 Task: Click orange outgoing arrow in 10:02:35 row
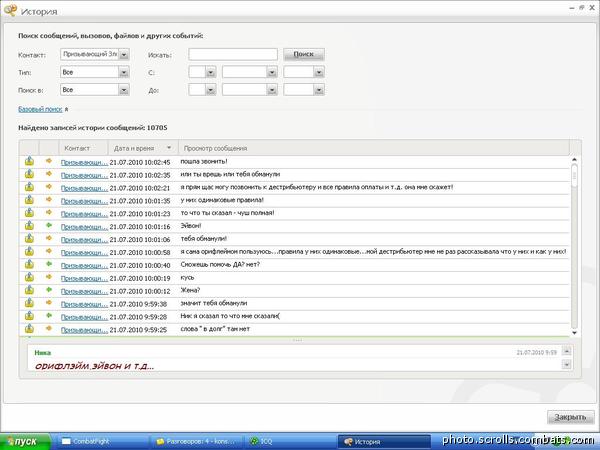coord(46,174)
